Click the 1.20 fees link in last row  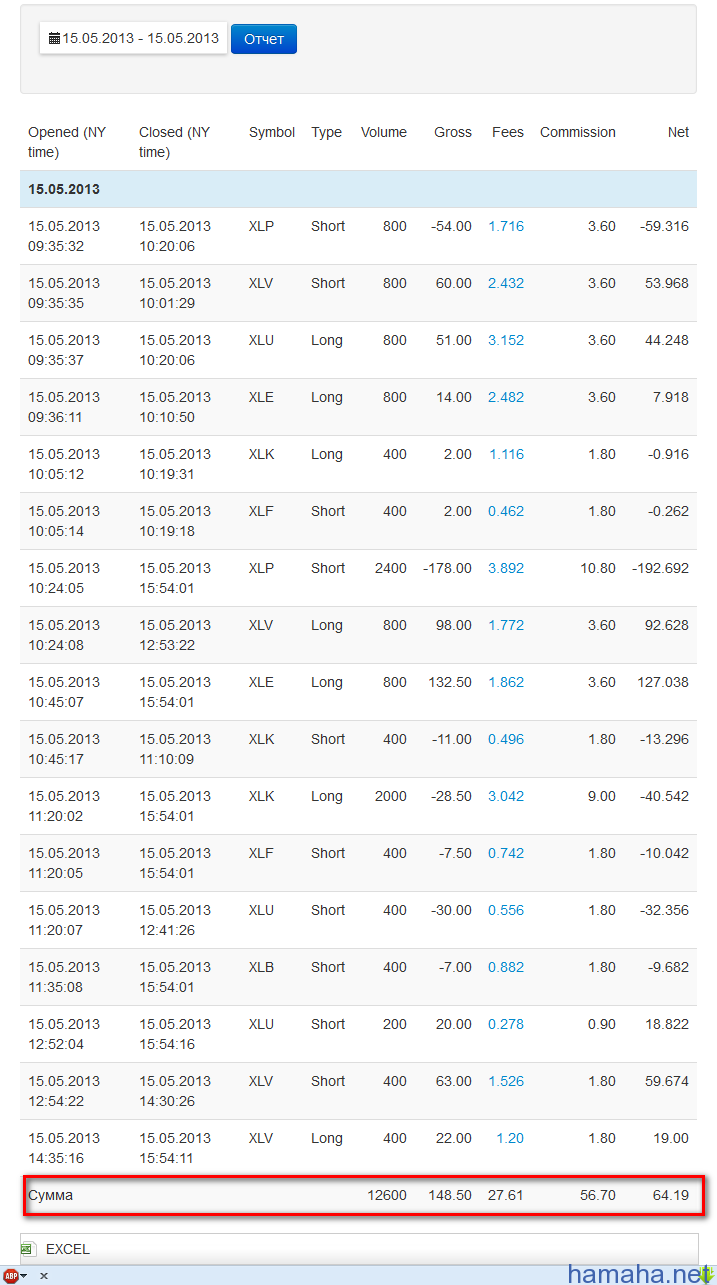(510, 1138)
